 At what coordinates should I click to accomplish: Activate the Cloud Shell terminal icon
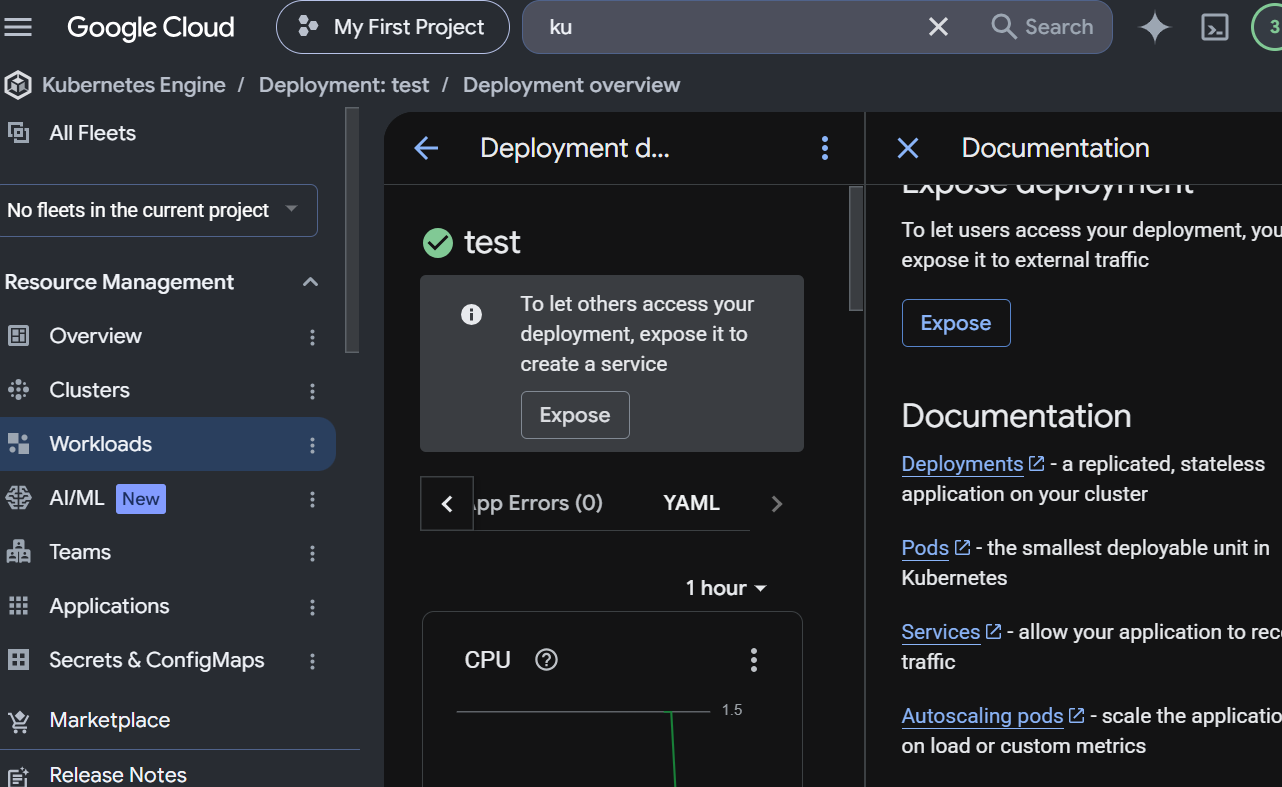(1214, 27)
